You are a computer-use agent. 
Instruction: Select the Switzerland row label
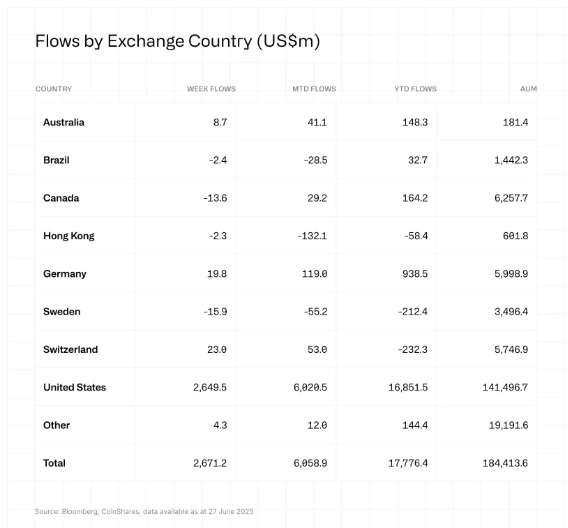[x=70, y=349]
